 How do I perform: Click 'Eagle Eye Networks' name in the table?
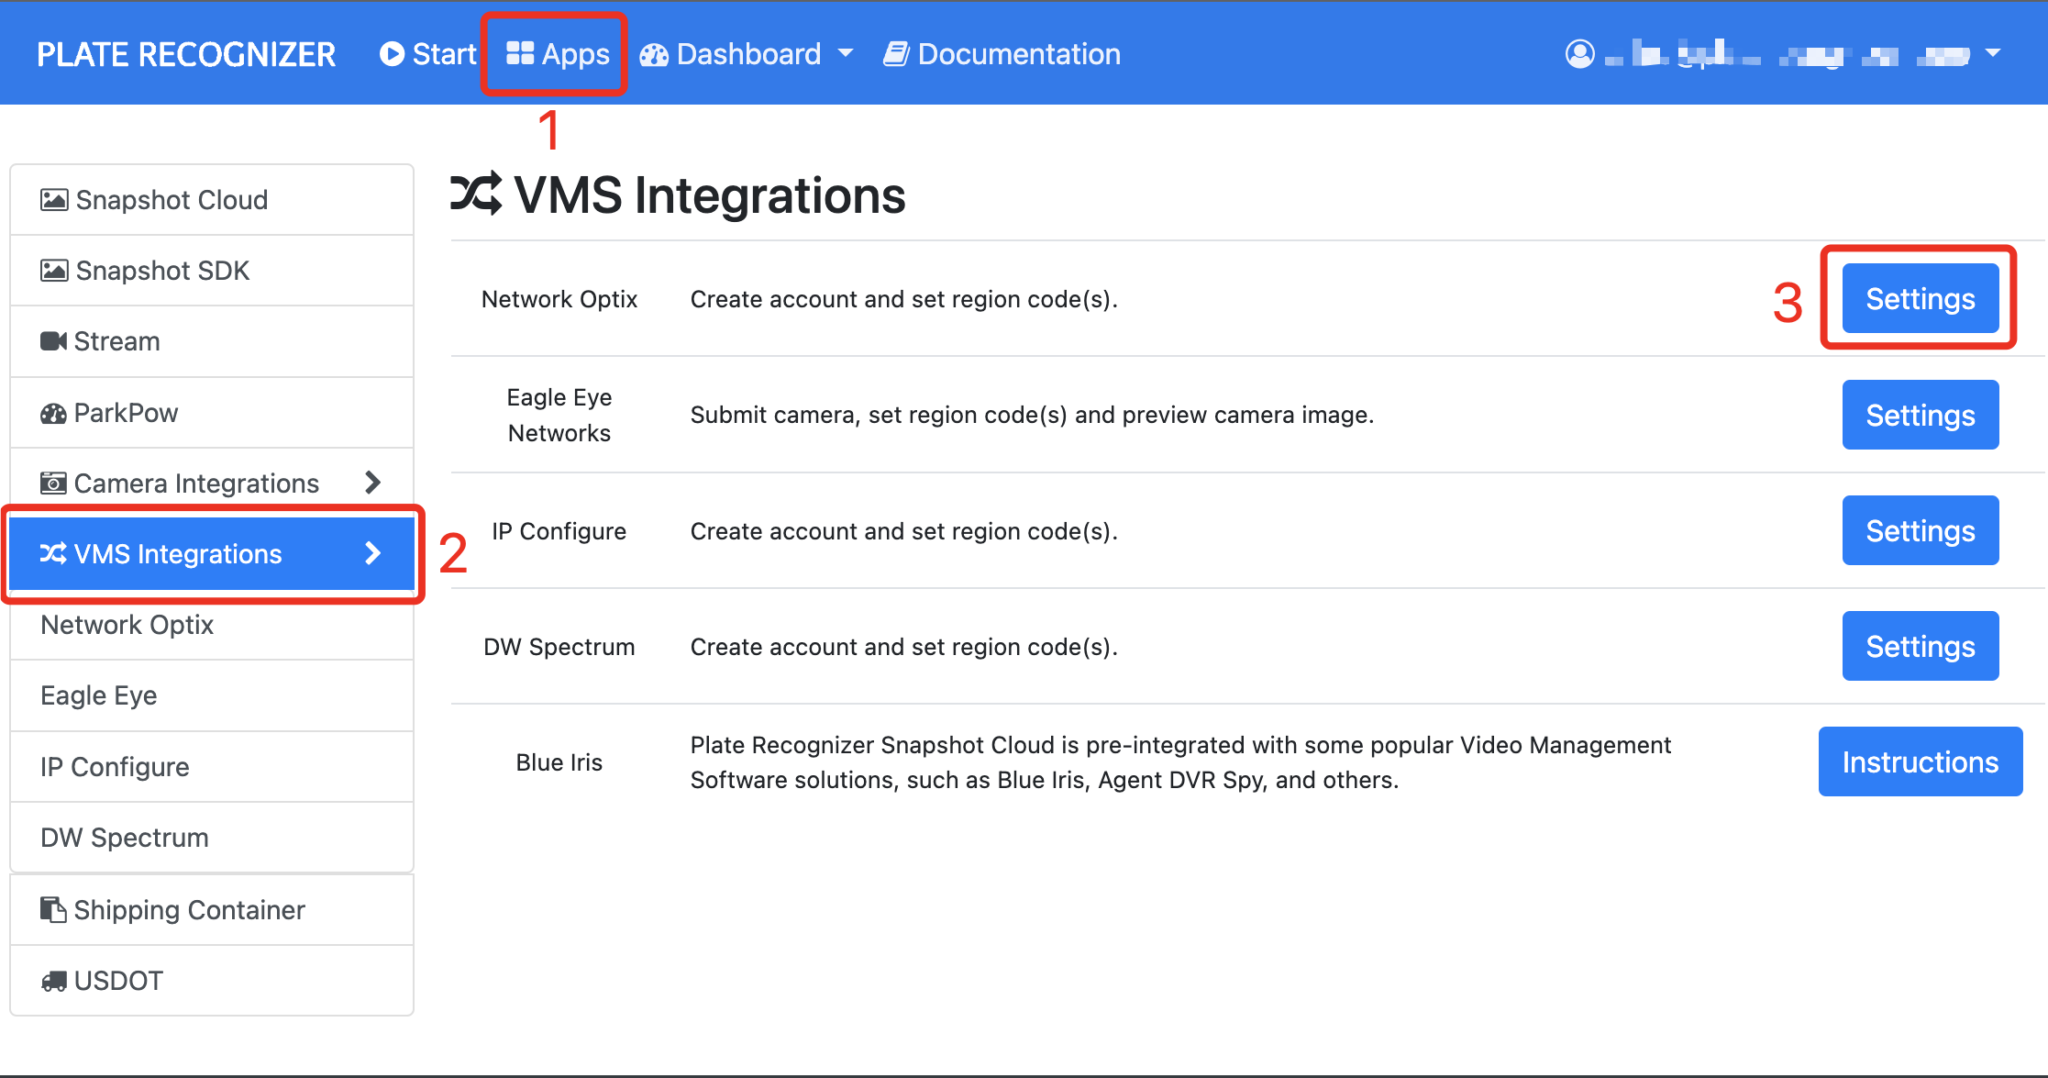(559, 415)
